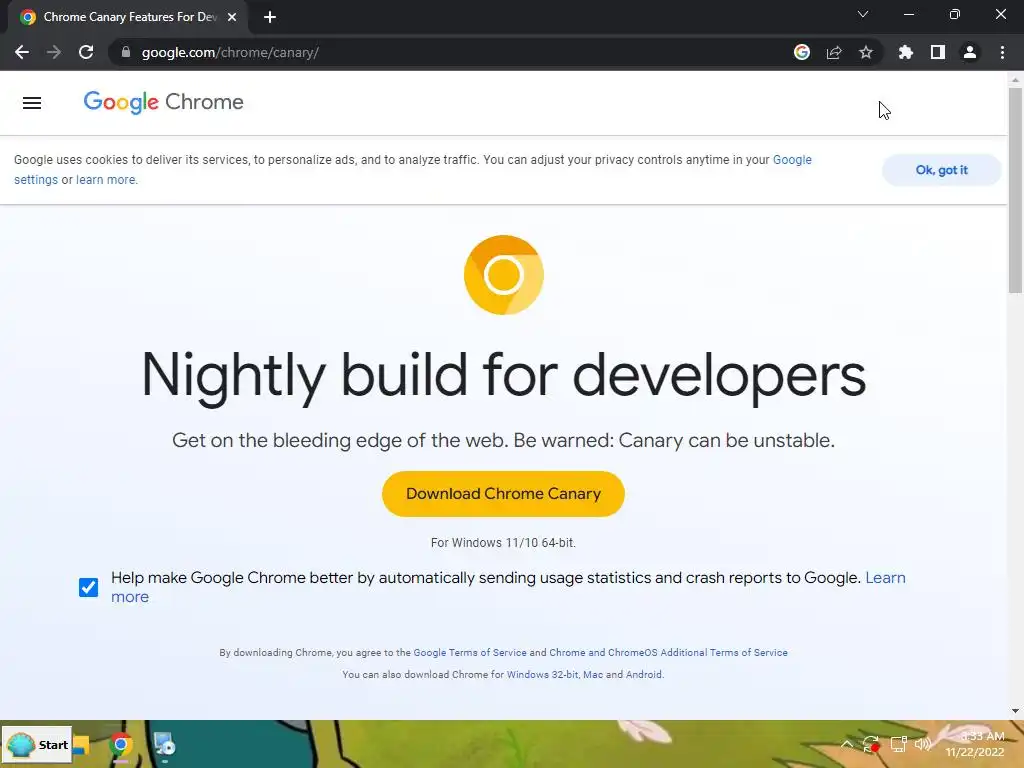This screenshot has width=1024, height=768.
Task: Open the folder icon beside Start on taskbar
Action: click(82, 744)
